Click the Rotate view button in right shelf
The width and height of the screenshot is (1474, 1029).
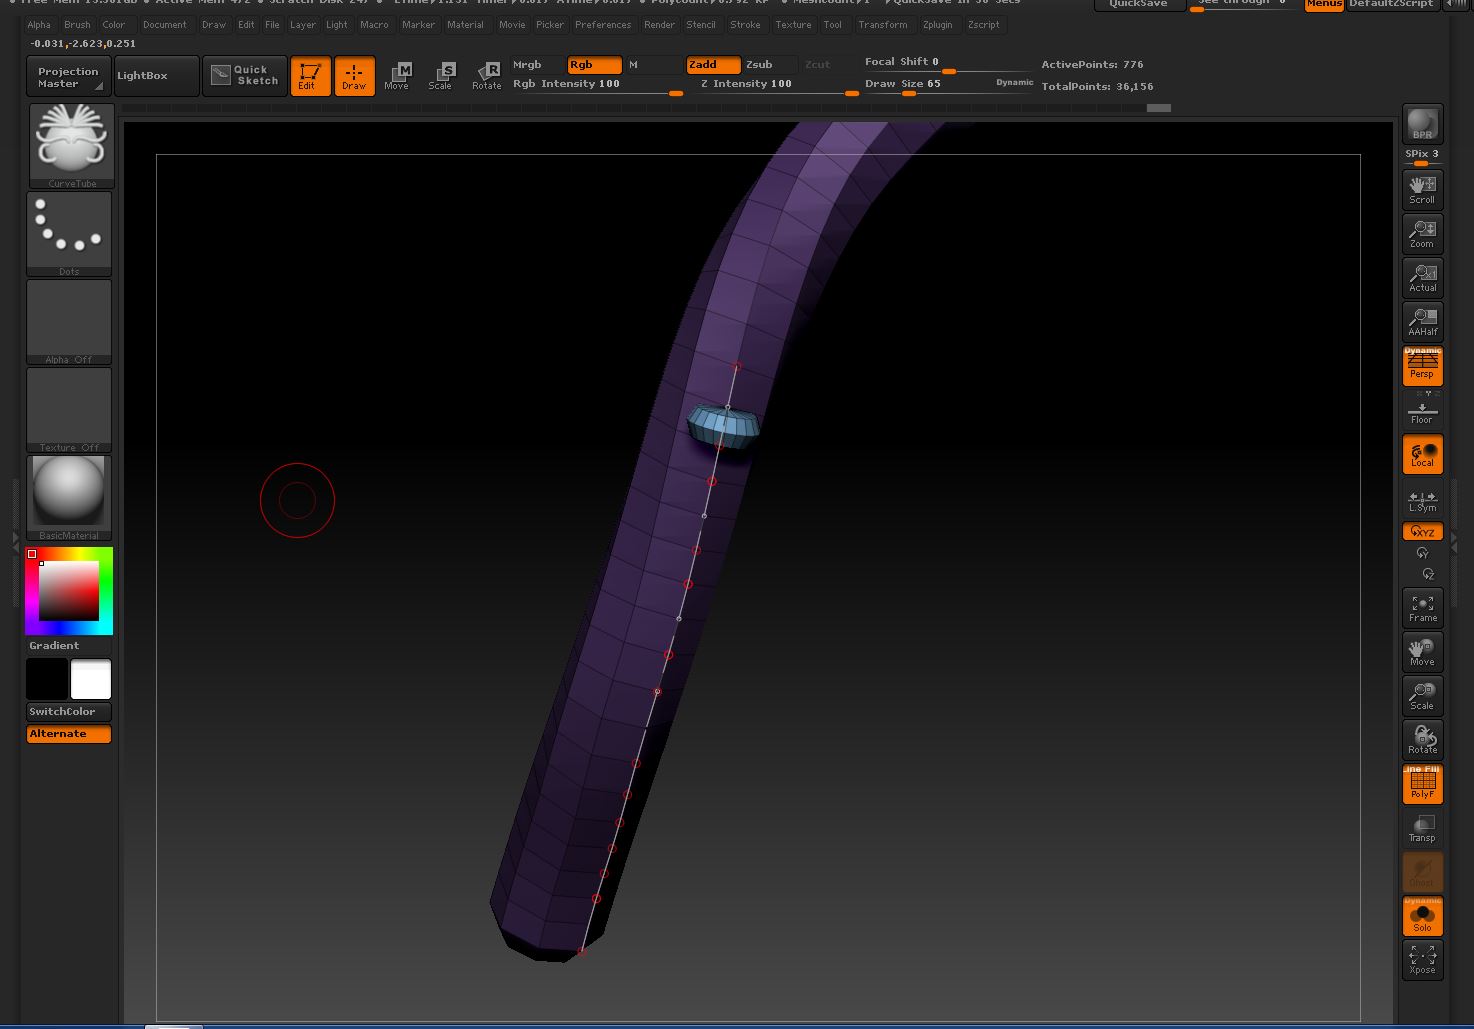(1422, 739)
